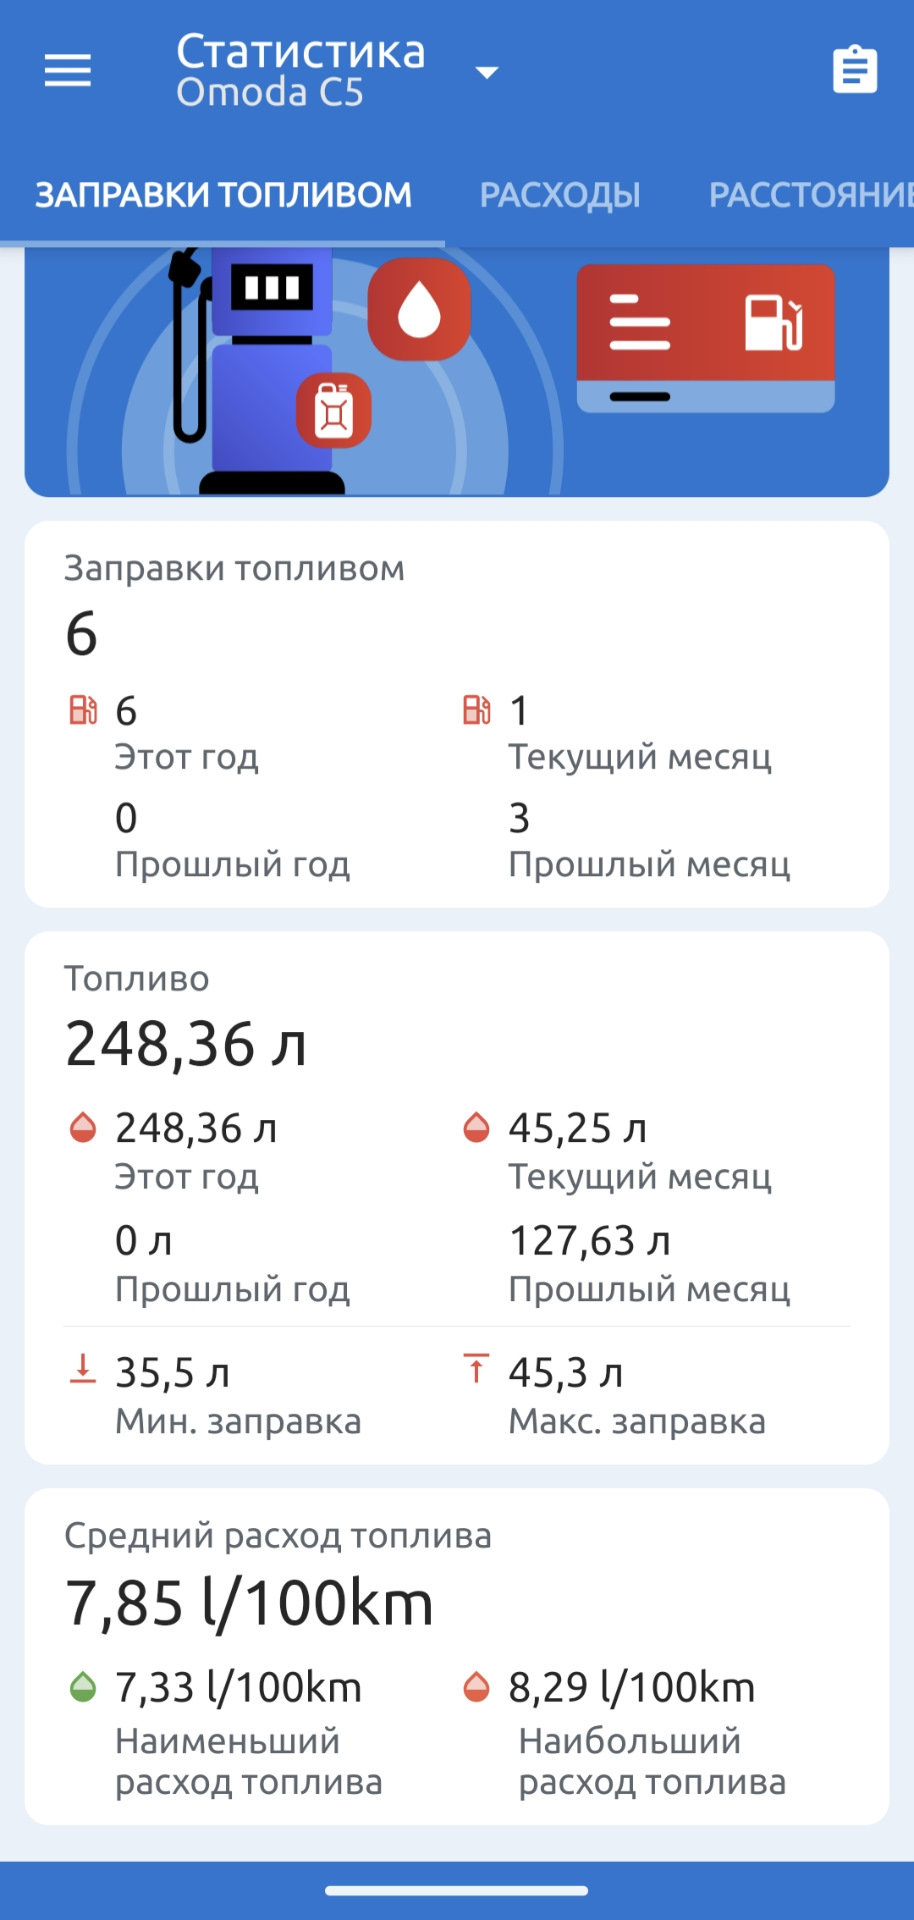Tap the fuel pump icon beside Этот год

click(83, 711)
